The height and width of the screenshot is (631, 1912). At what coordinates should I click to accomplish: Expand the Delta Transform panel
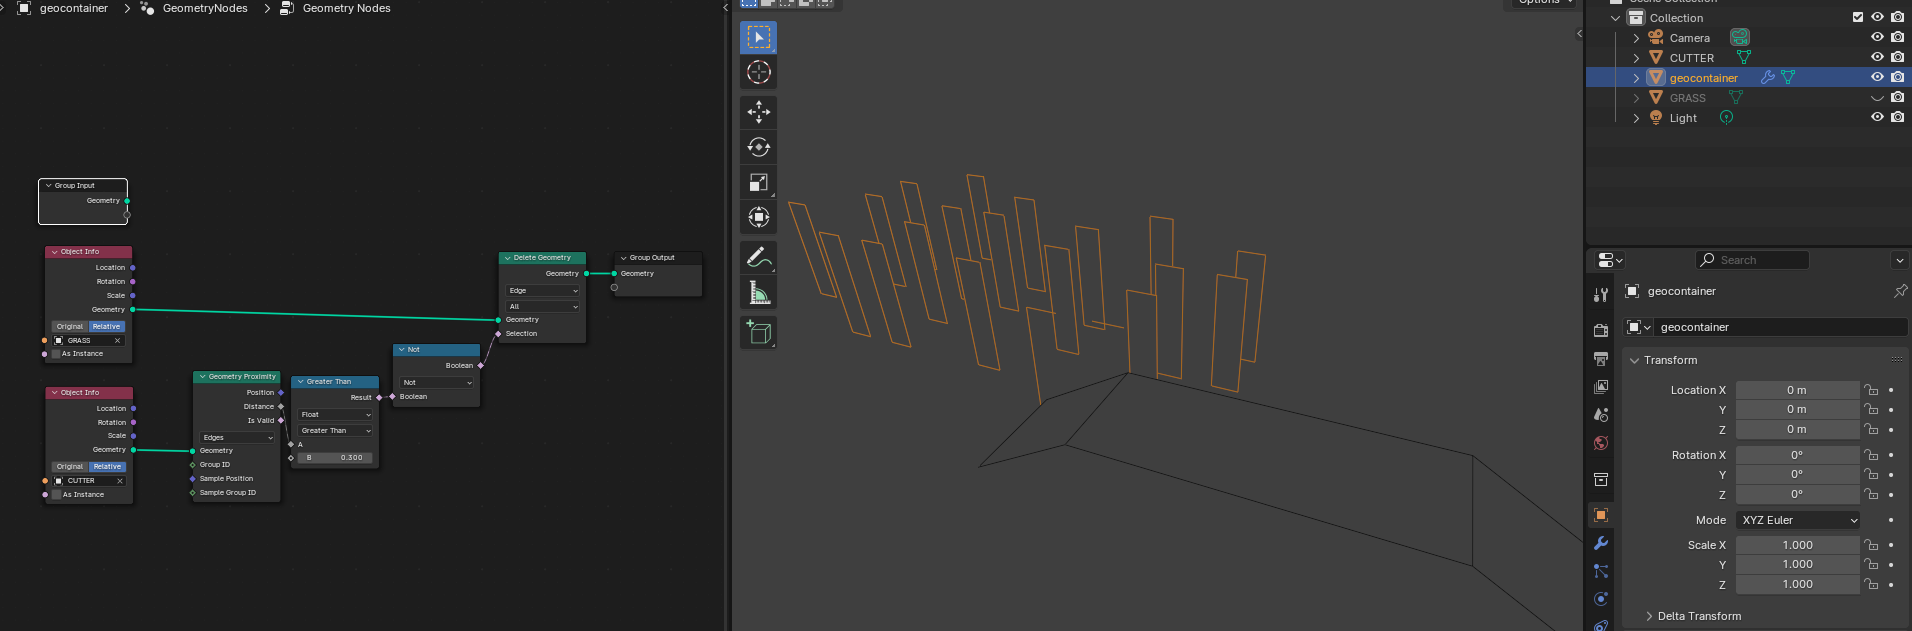[1649, 616]
